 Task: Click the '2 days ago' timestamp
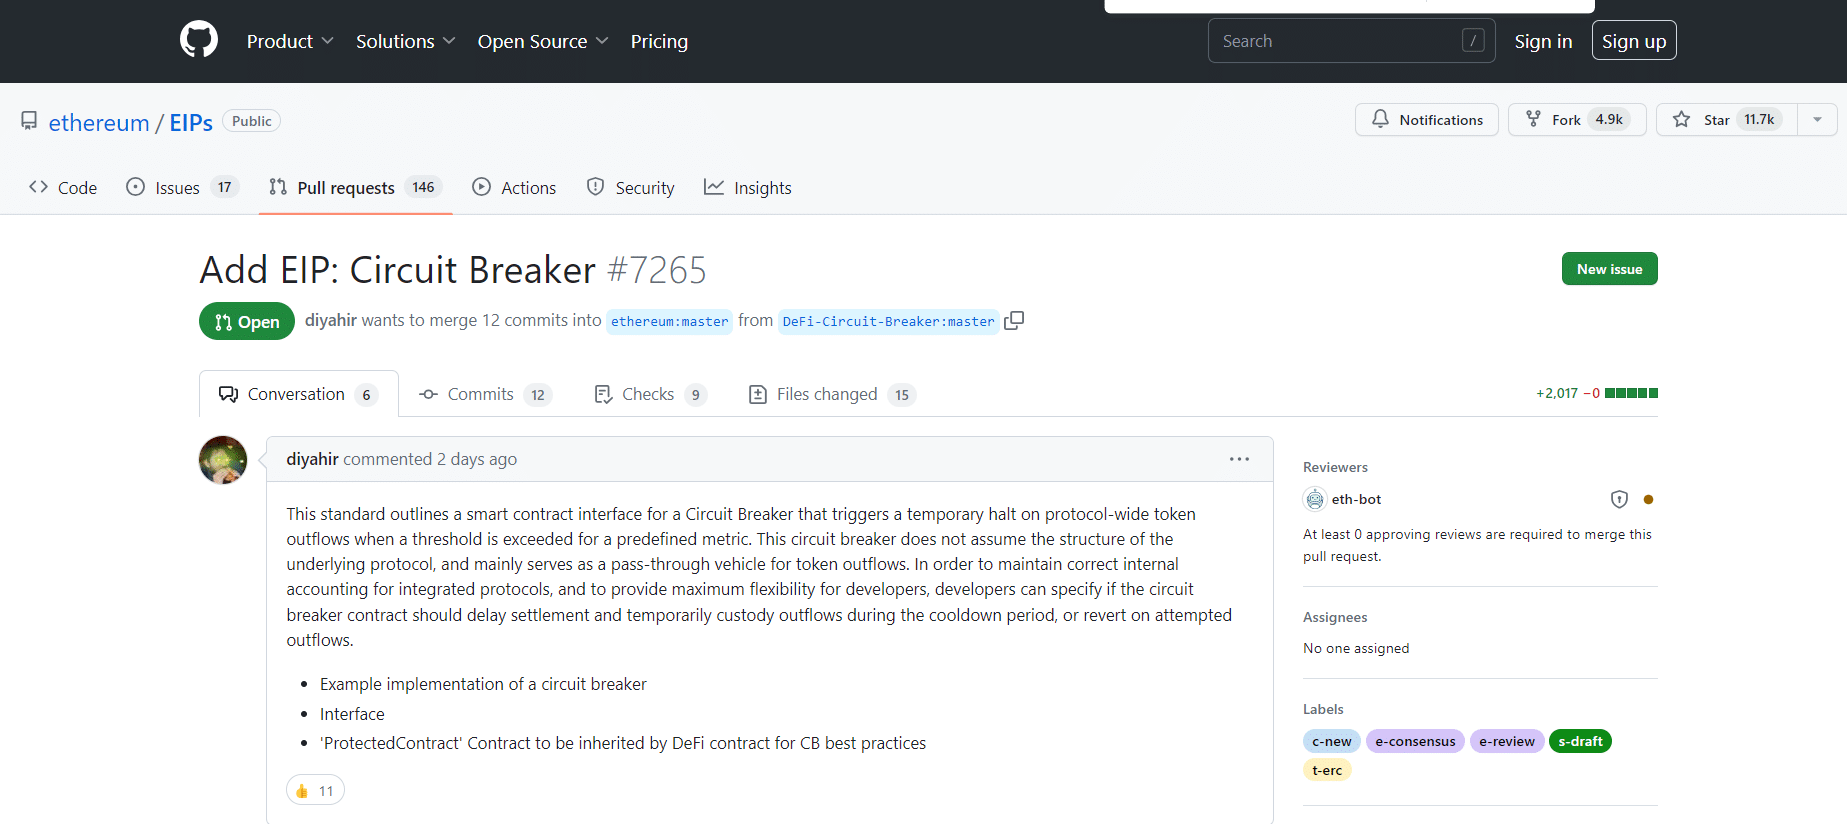(x=477, y=459)
